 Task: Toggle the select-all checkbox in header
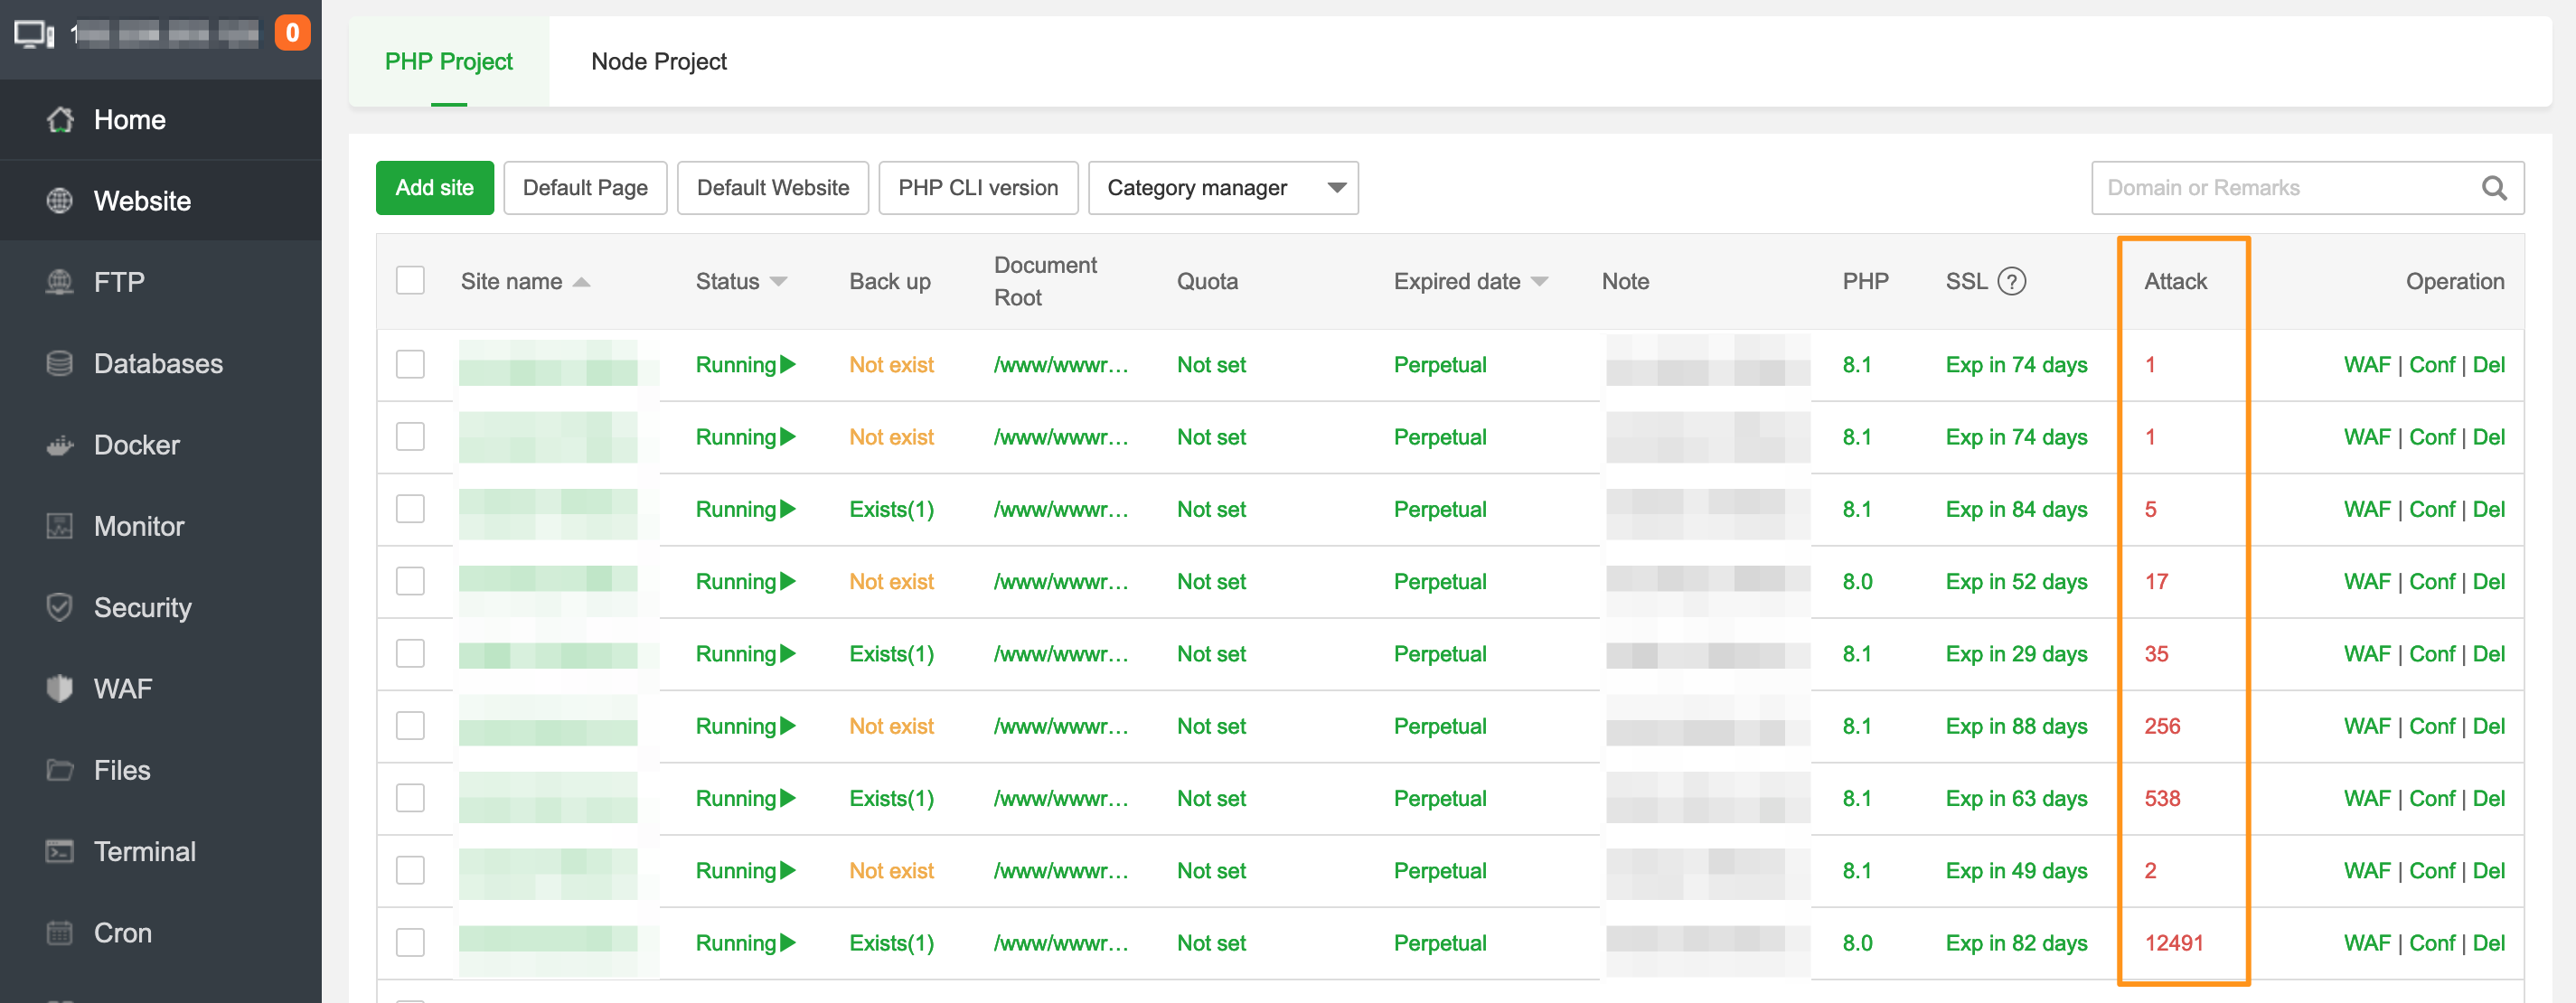coord(410,281)
